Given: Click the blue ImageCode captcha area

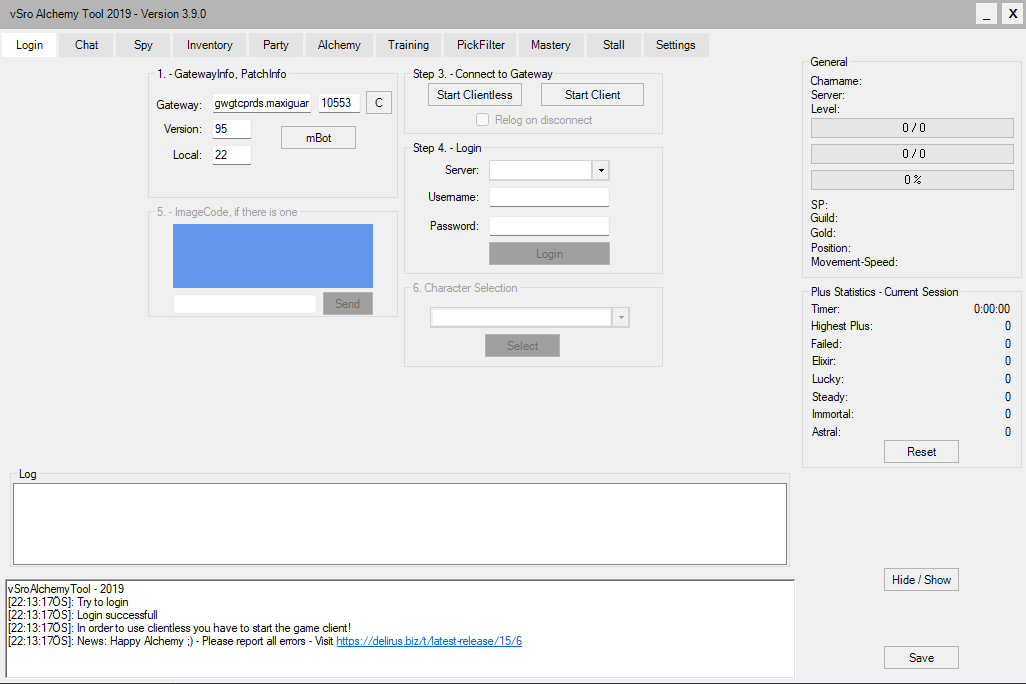Looking at the screenshot, I should [x=273, y=256].
